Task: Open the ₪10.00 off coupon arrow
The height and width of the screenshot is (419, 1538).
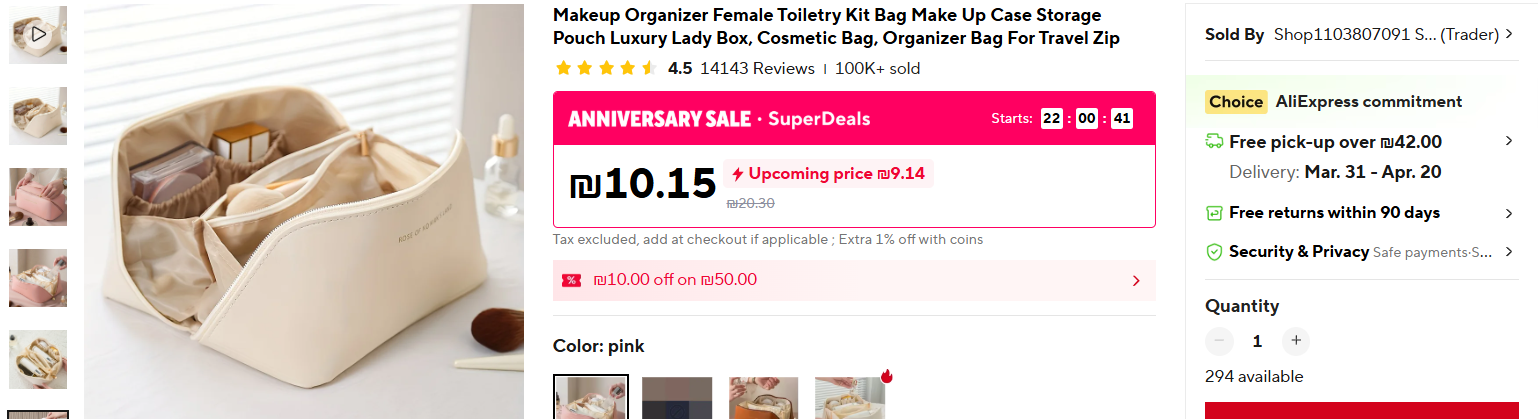Action: point(1136,281)
